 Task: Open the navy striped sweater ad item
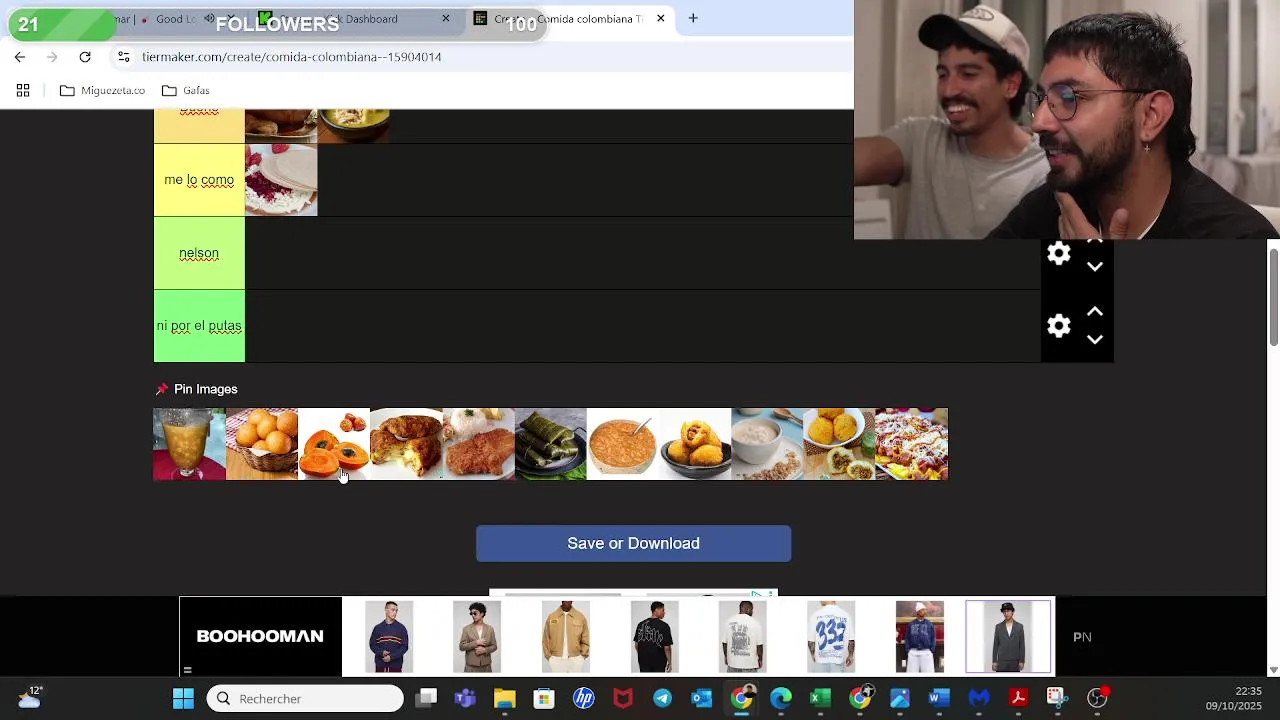tap(389, 636)
